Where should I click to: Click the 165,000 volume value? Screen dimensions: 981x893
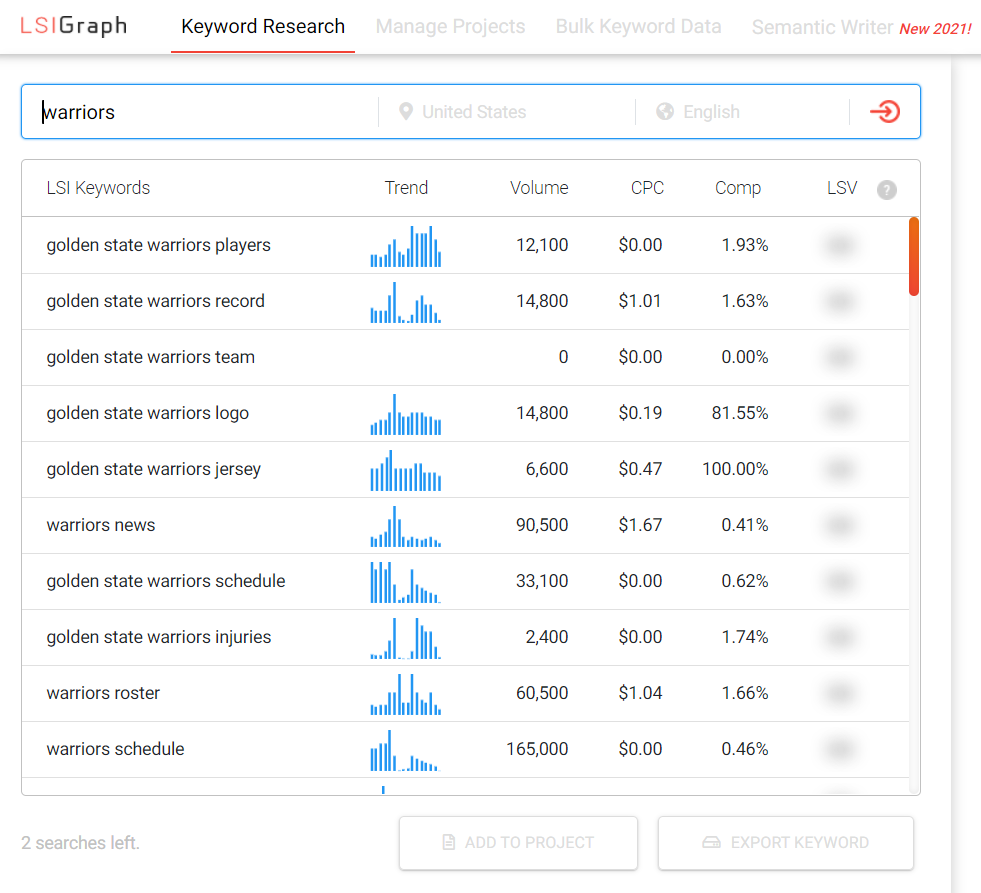click(537, 749)
